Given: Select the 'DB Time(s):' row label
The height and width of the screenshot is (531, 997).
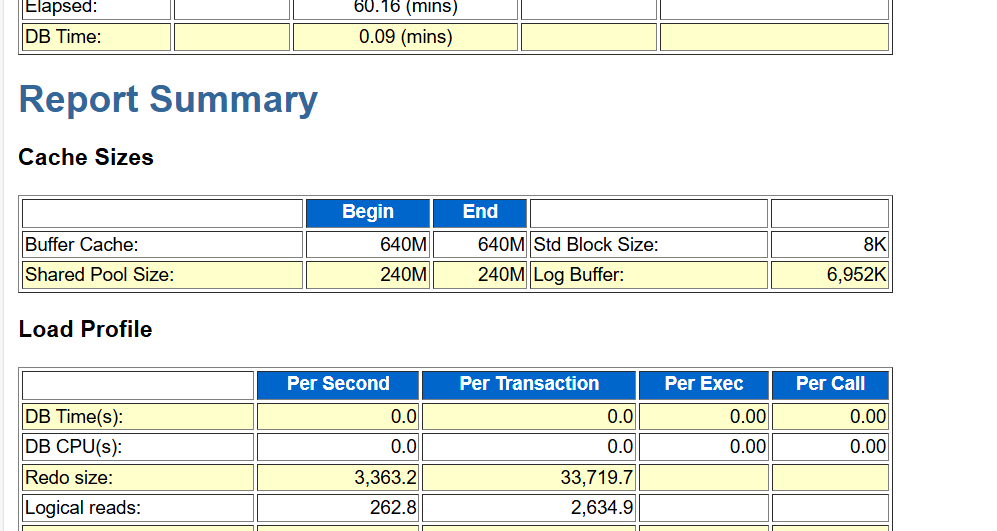Looking at the screenshot, I should pos(74,417).
